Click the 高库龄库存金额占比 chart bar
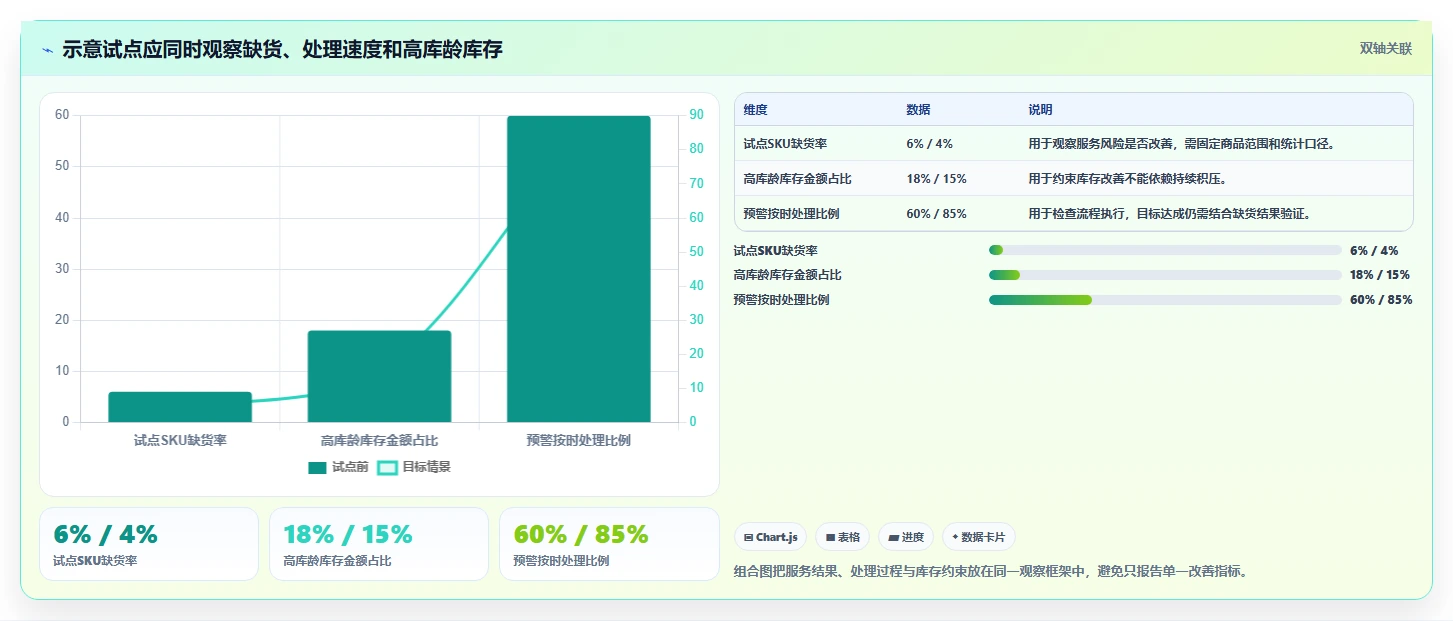This screenshot has height=621, width=1453. tap(379, 376)
